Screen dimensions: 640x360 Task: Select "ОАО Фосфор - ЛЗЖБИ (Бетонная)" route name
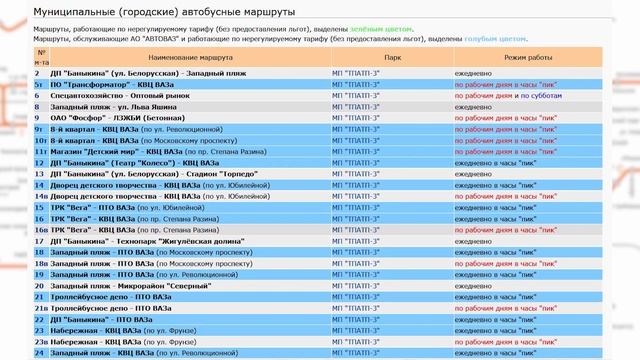[118, 118]
